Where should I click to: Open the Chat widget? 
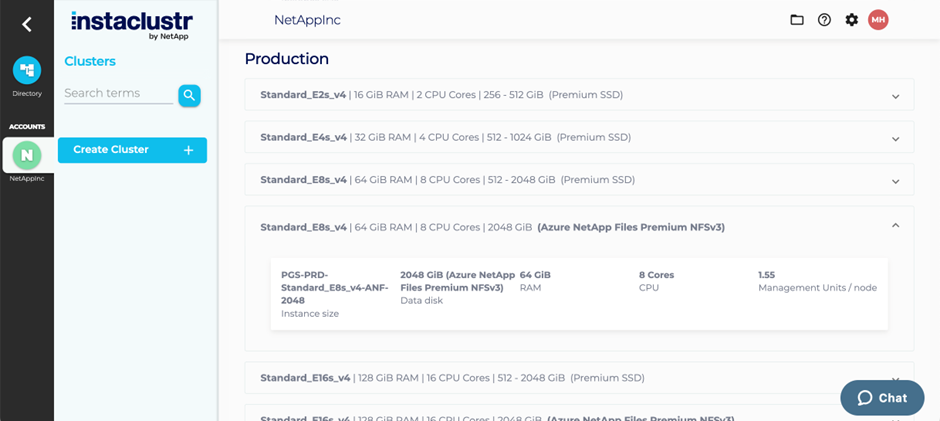[882, 398]
